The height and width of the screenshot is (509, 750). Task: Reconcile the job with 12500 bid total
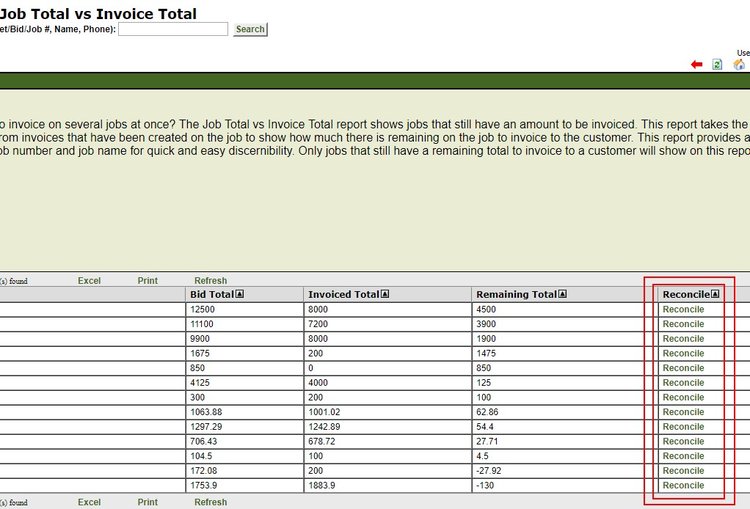click(x=683, y=310)
